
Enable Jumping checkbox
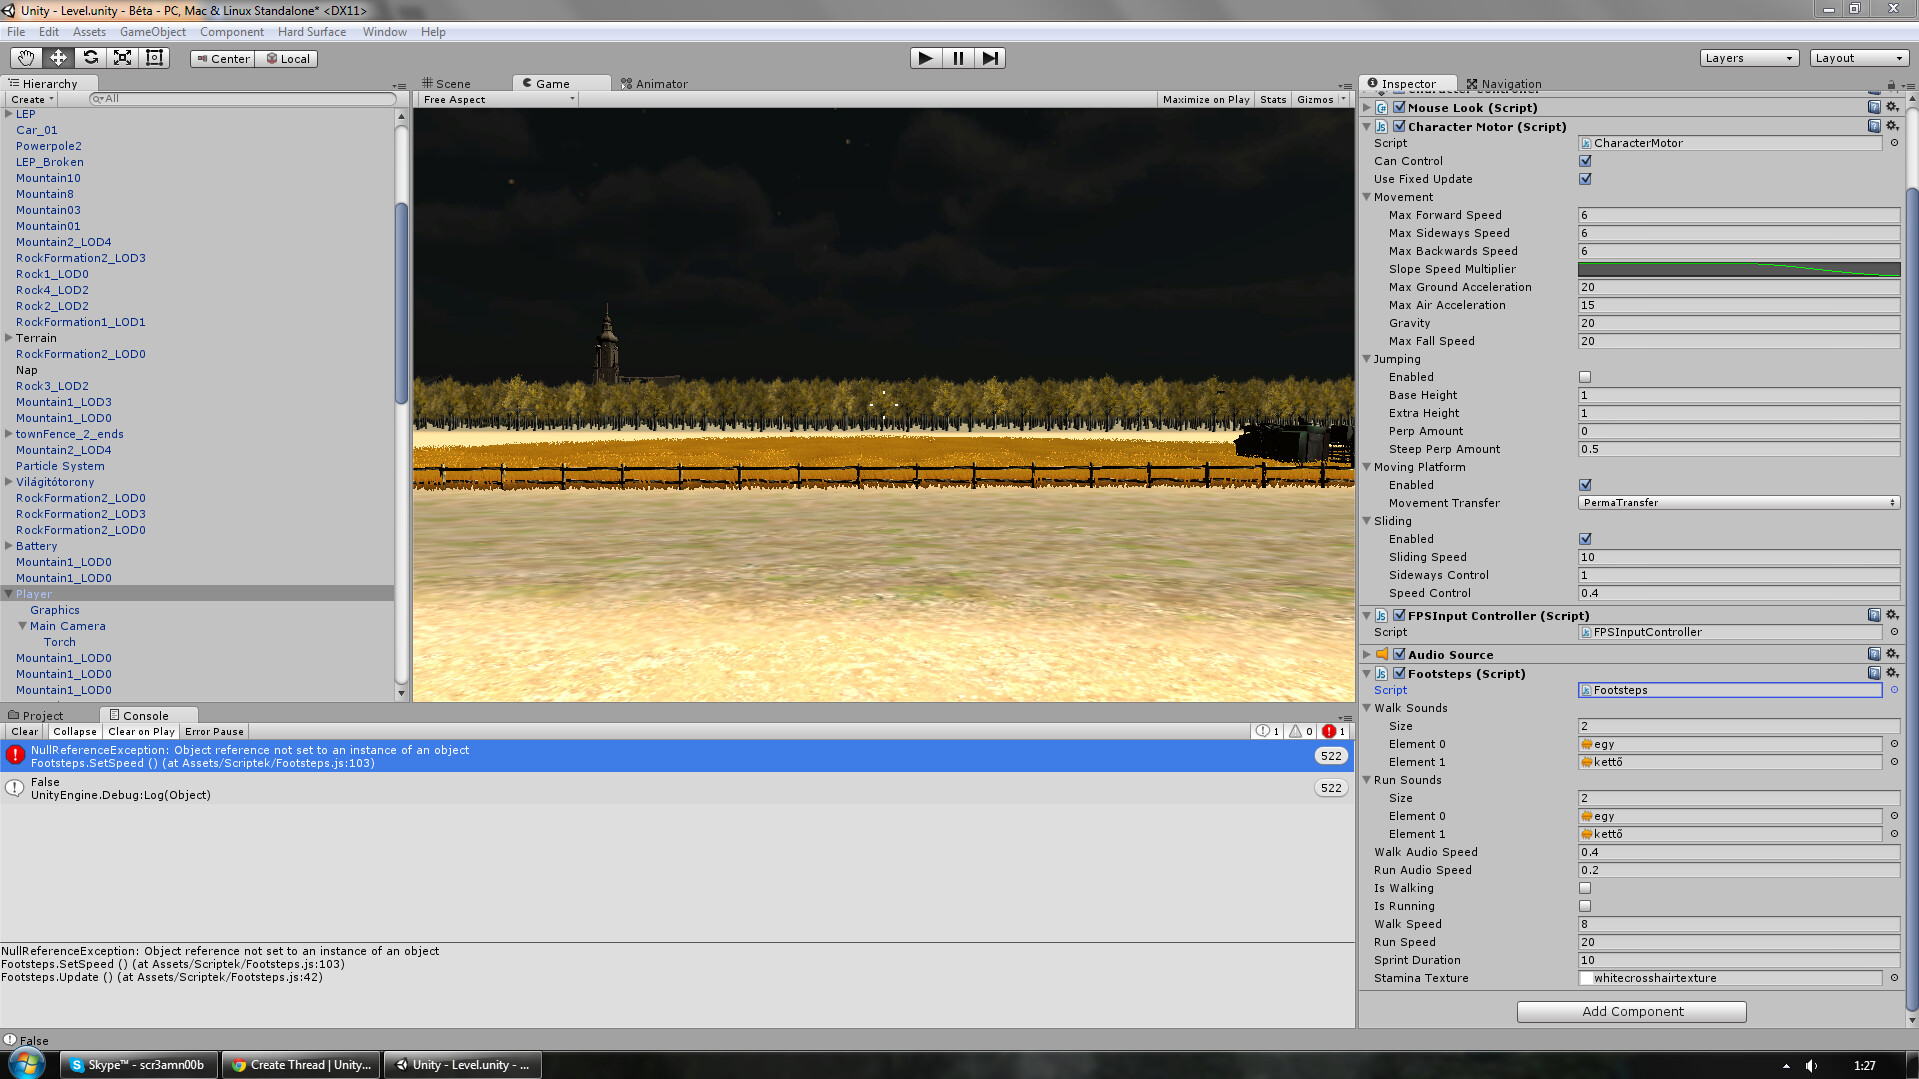click(x=1585, y=377)
